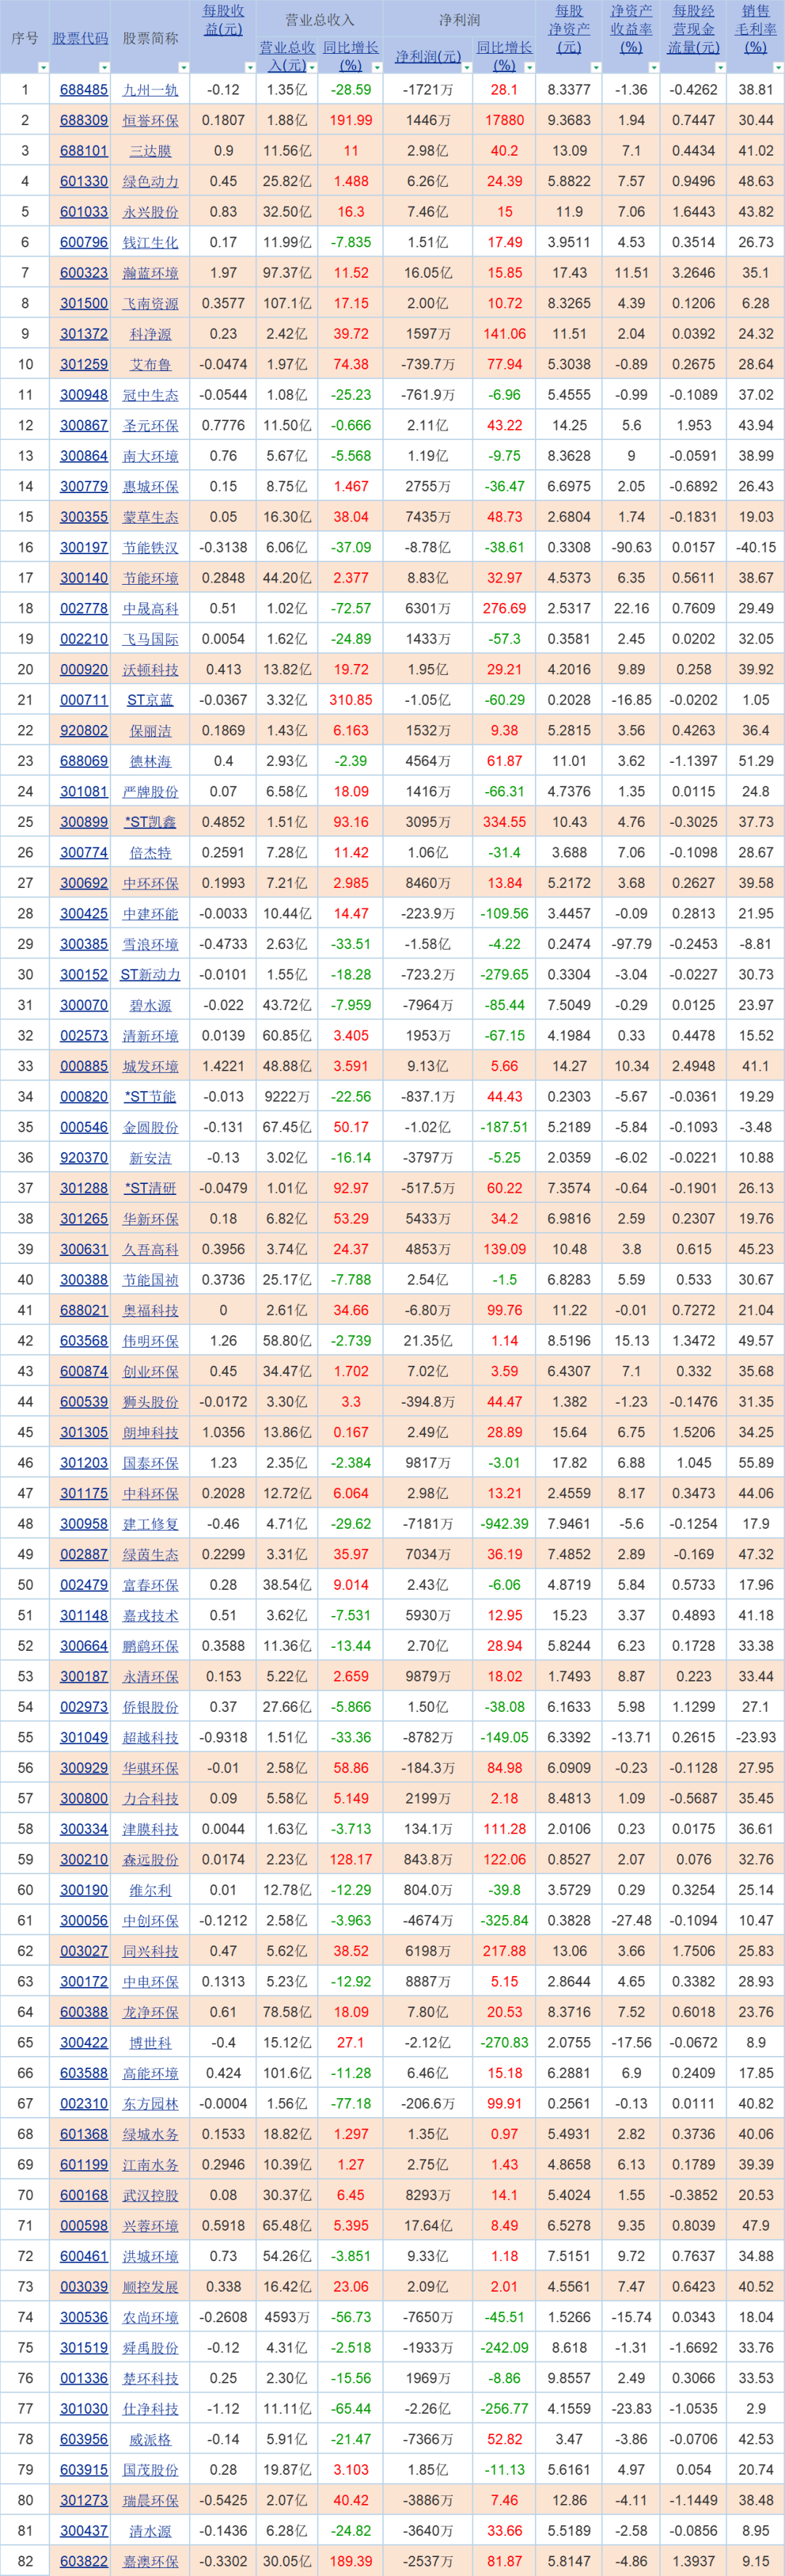The image size is (785, 2576).
Task: Open the filter dropdown for 序号 column
Action: (x=43, y=67)
